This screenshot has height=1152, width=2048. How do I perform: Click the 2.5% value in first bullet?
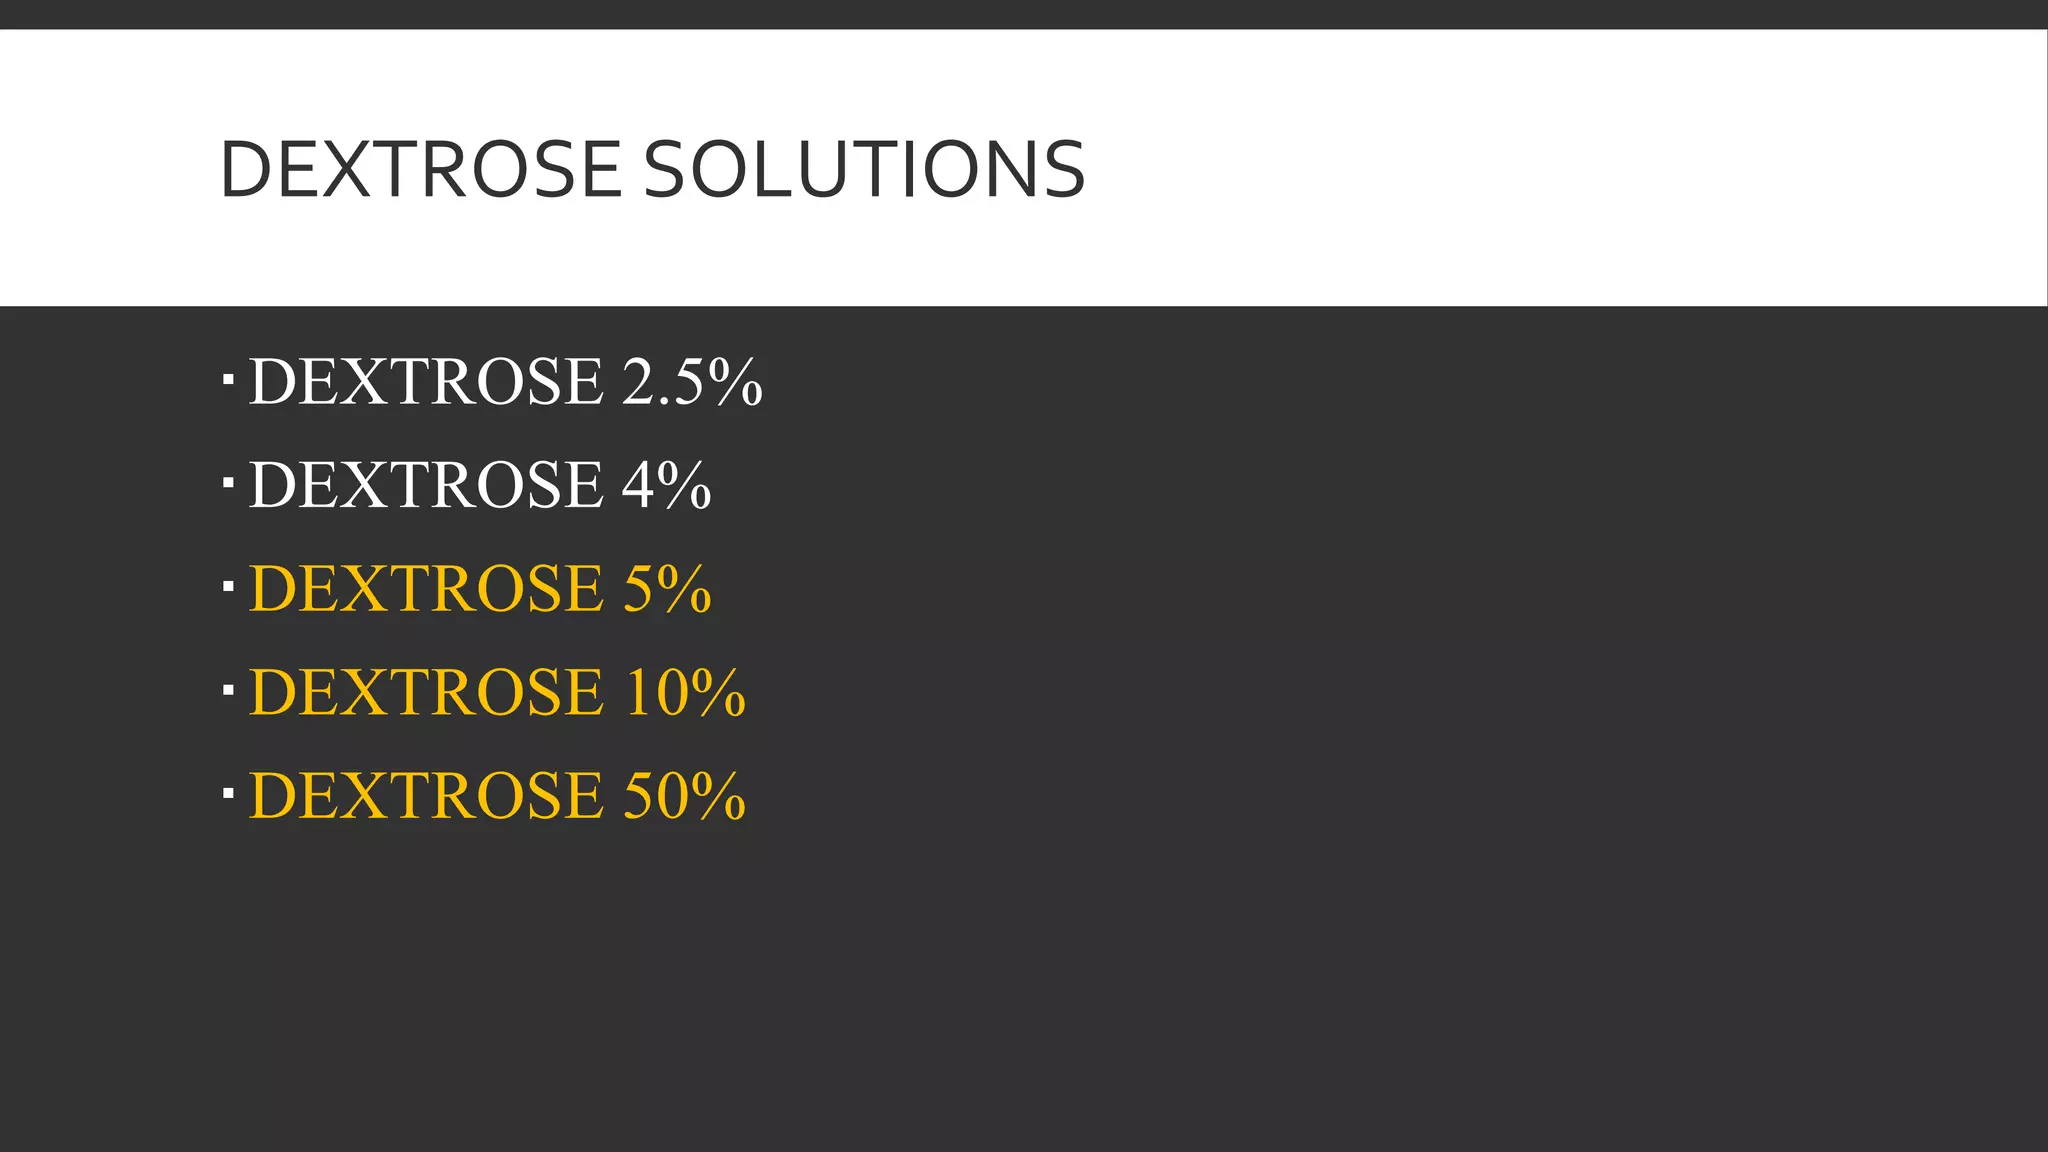pyautogui.click(x=692, y=381)
